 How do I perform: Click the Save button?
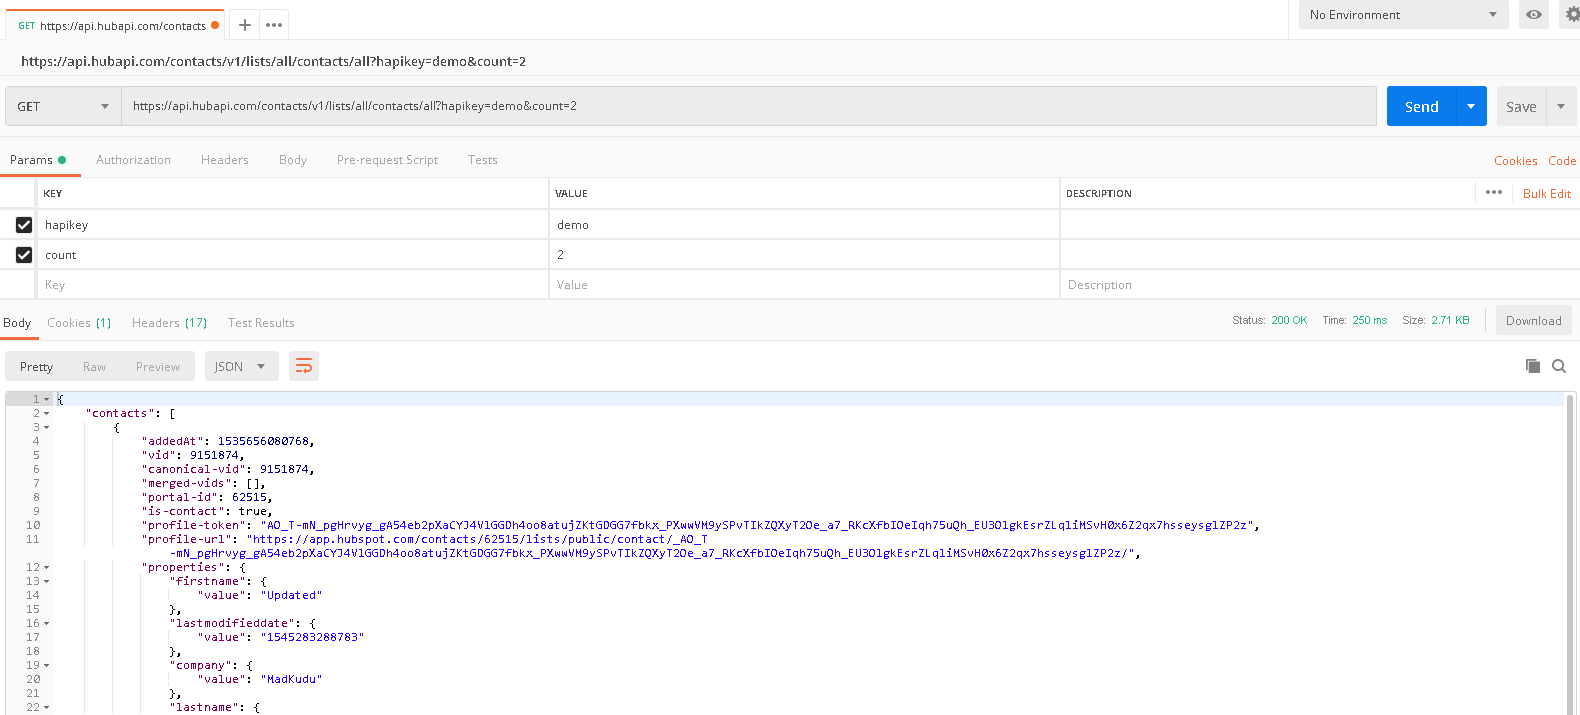(1521, 106)
